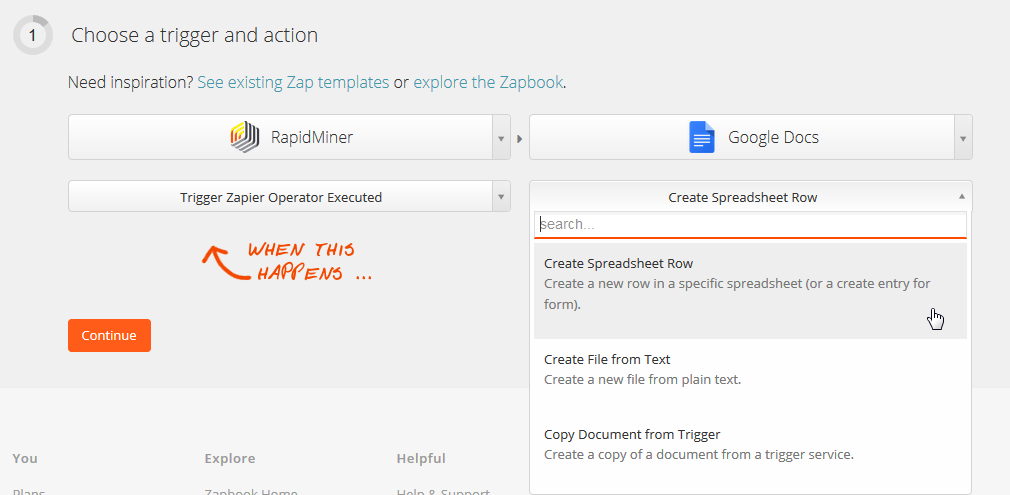Click the Google Docs document icon
This screenshot has height=495, width=1010.
(x=702, y=137)
